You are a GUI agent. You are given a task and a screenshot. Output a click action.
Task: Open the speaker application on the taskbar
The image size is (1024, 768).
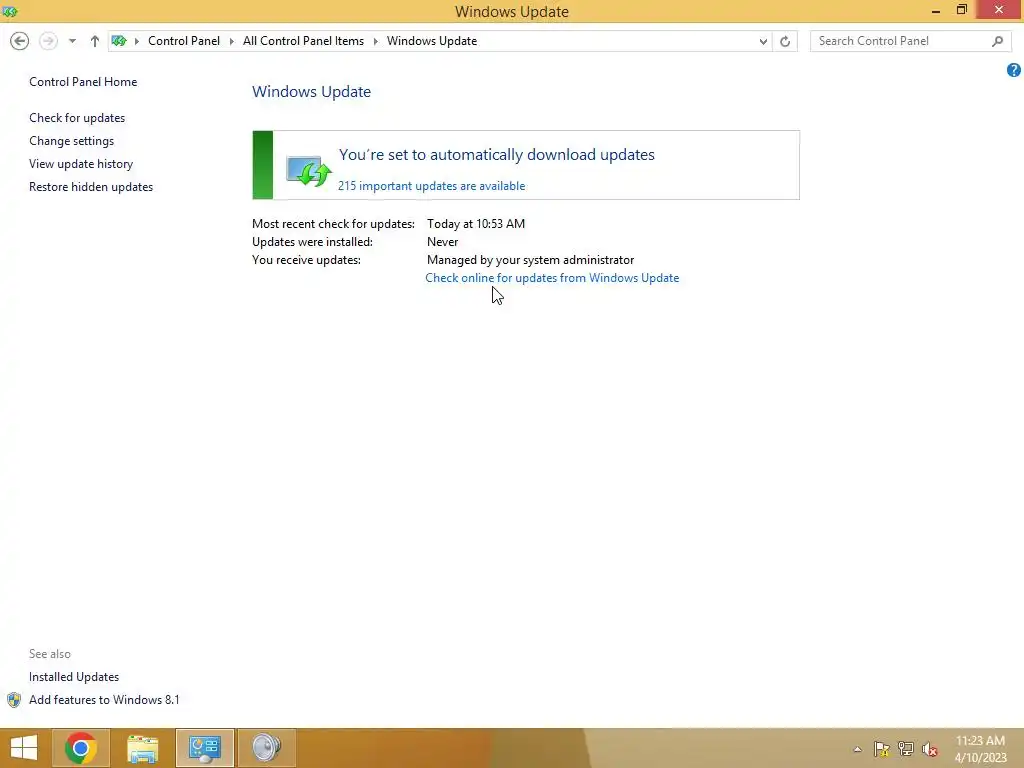[x=266, y=748]
